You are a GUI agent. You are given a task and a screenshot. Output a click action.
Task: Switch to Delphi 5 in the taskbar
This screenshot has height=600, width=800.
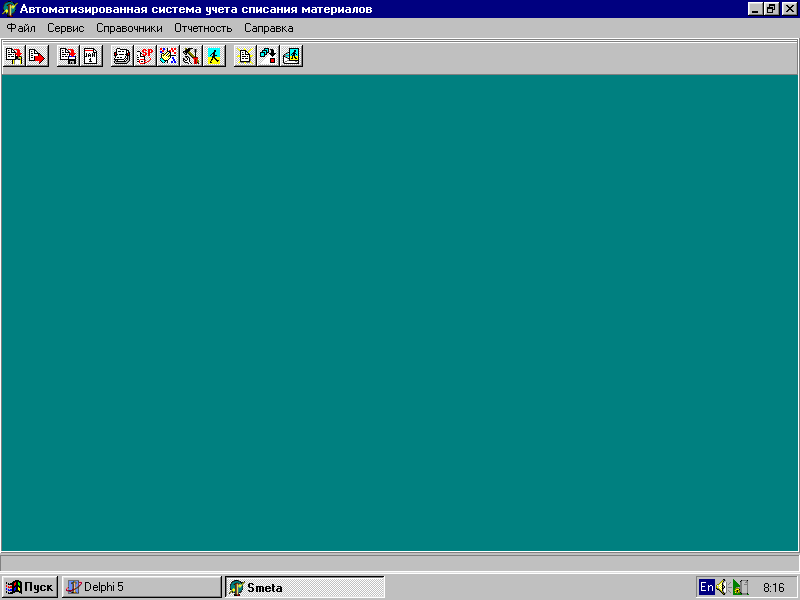pyautogui.click(x=141, y=587)
